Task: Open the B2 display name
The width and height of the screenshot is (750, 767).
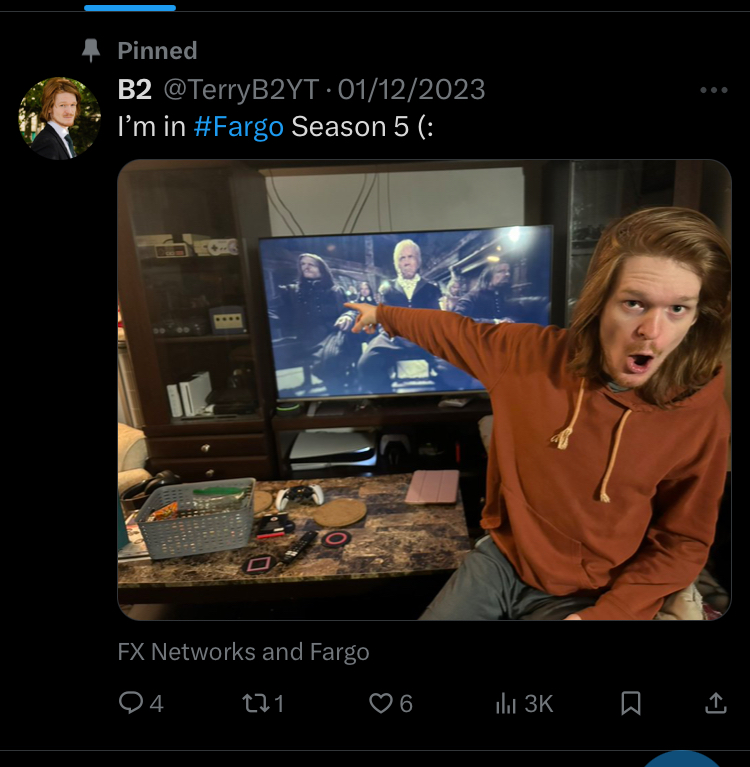Action: tap(135, 90)
